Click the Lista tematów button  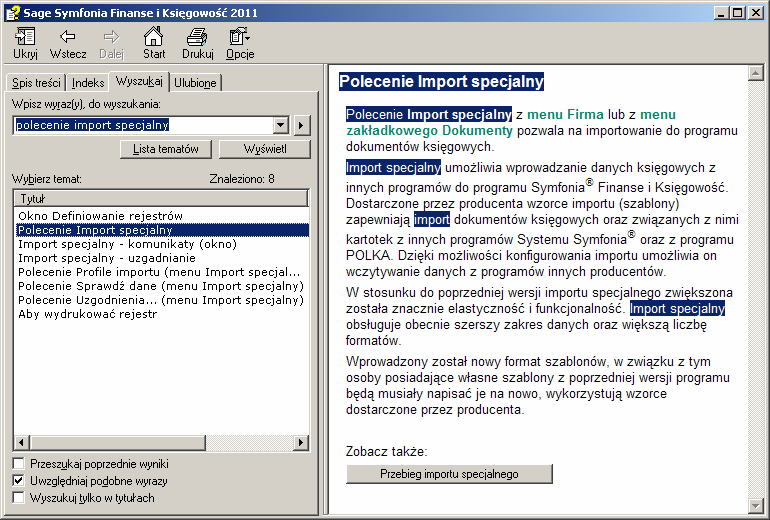click(165, 149)
